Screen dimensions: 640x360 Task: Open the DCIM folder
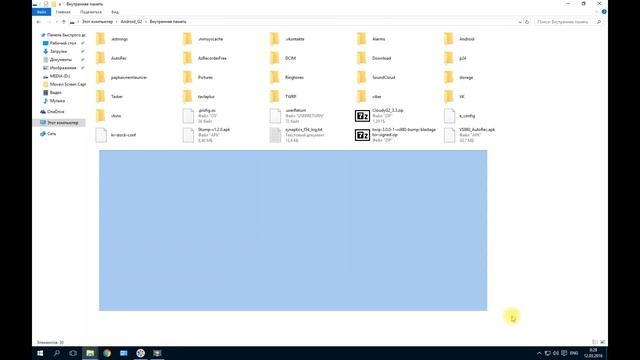pyautogui.click(x=284, y=58)
